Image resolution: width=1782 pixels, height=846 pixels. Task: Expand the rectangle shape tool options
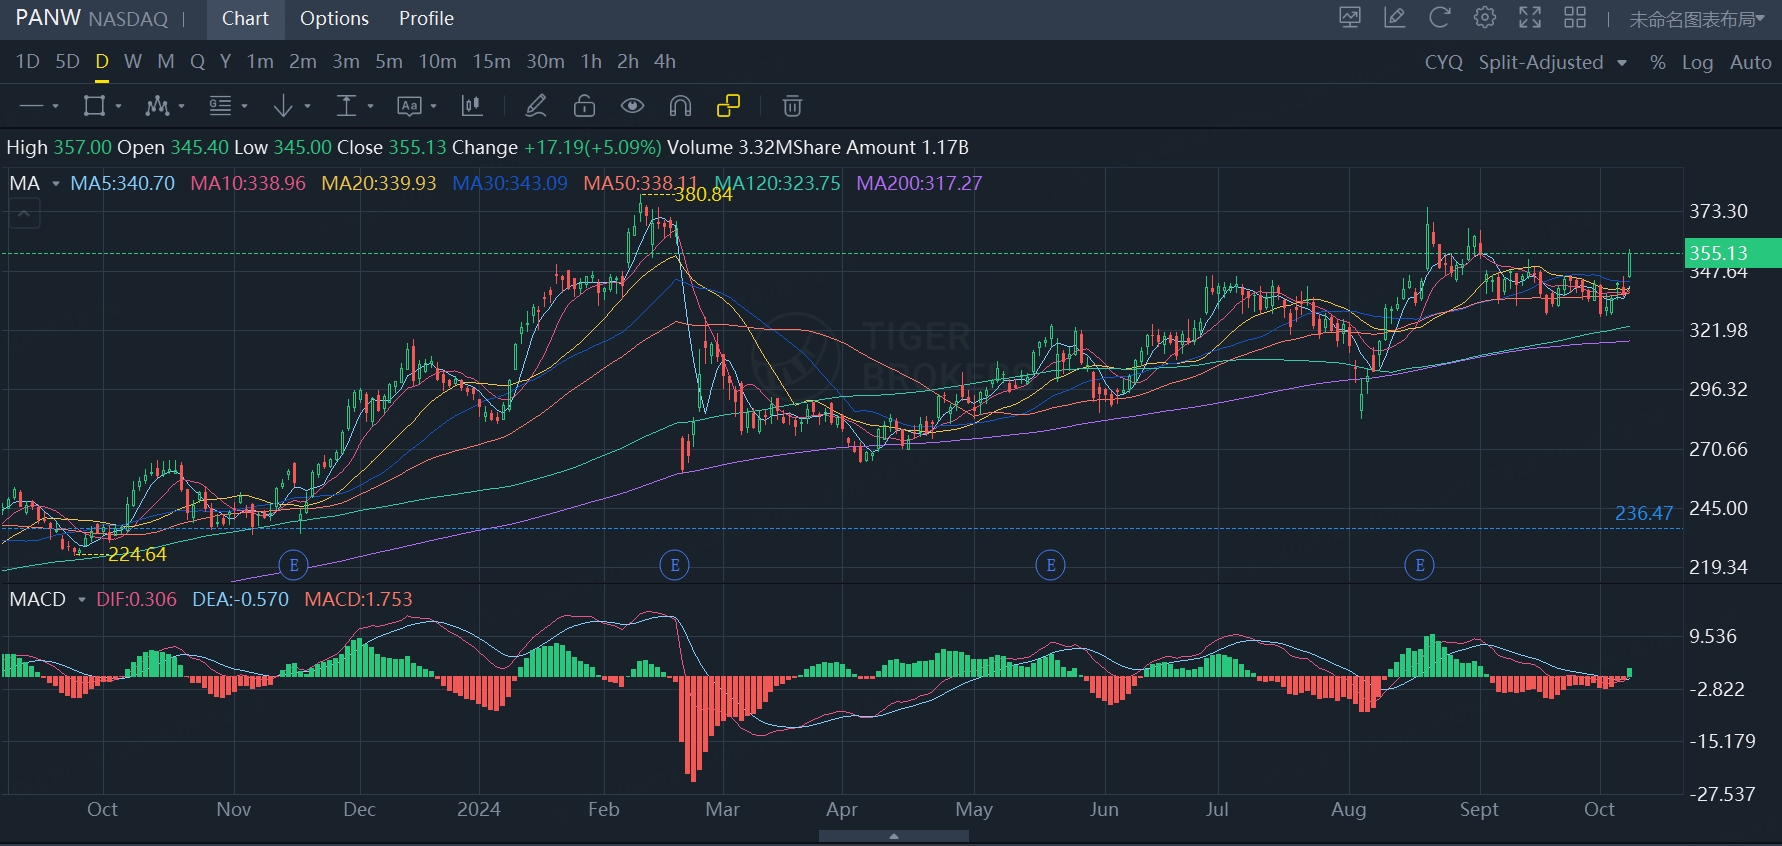(x=118, y=106)
